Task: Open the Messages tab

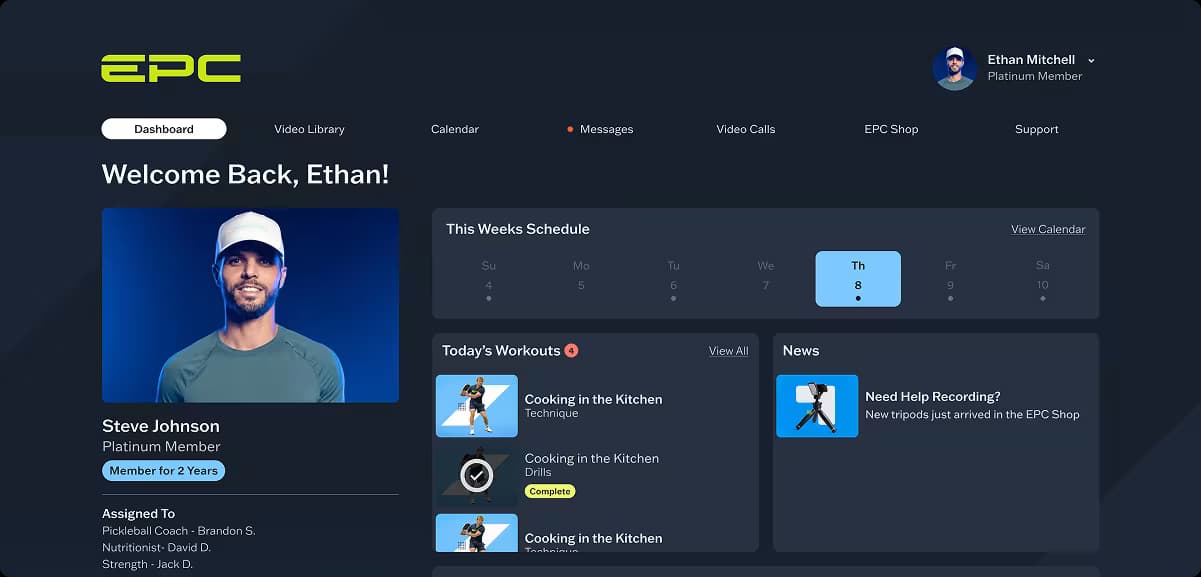Action: point(606,129)
